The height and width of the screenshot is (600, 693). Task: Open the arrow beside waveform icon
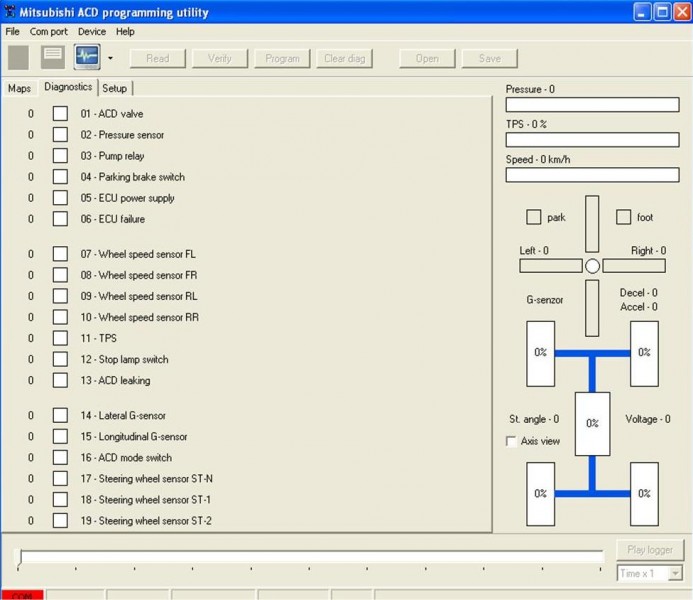pyautogui.click(x=110, y=58)
